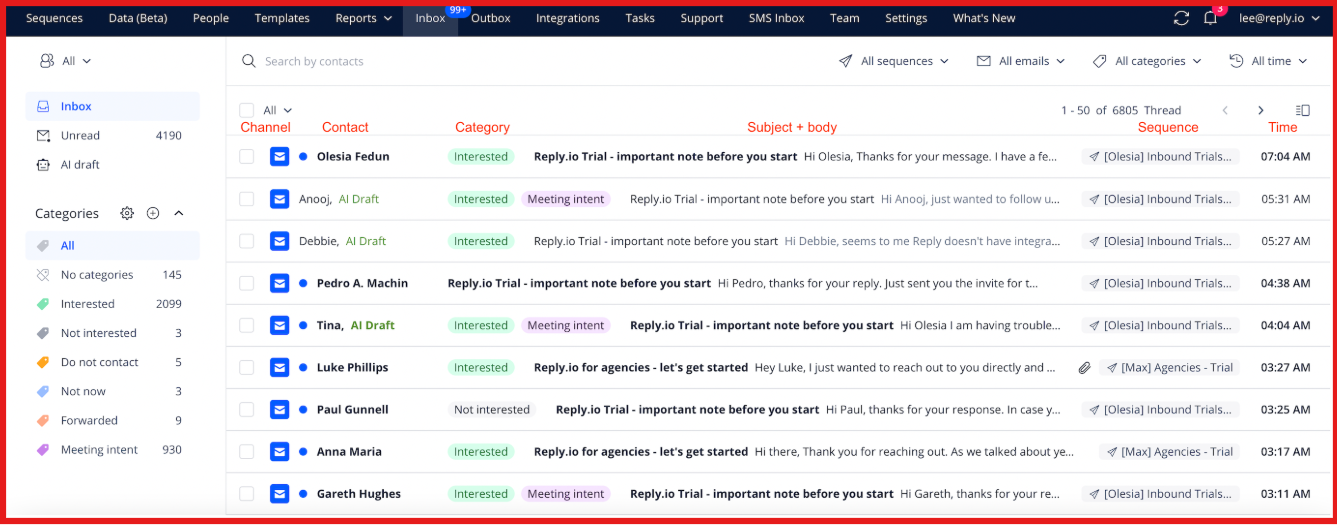The width and height of the screenshot is (1337, 528).
Task: Click the sync refresh icon in top bar
Action: click(1181, 18)
